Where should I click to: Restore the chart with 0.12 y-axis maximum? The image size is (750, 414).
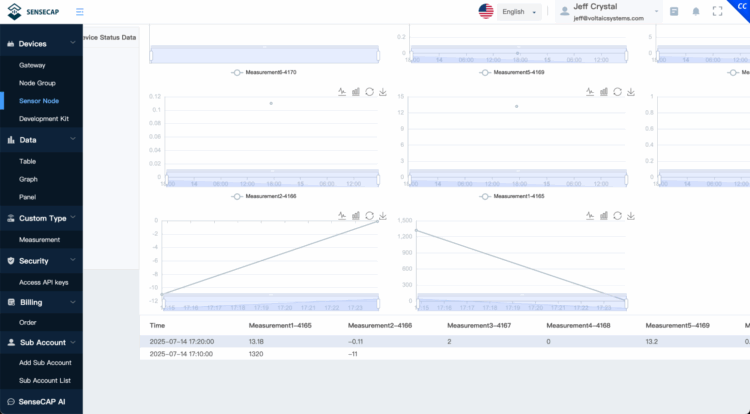click(369, 91)
